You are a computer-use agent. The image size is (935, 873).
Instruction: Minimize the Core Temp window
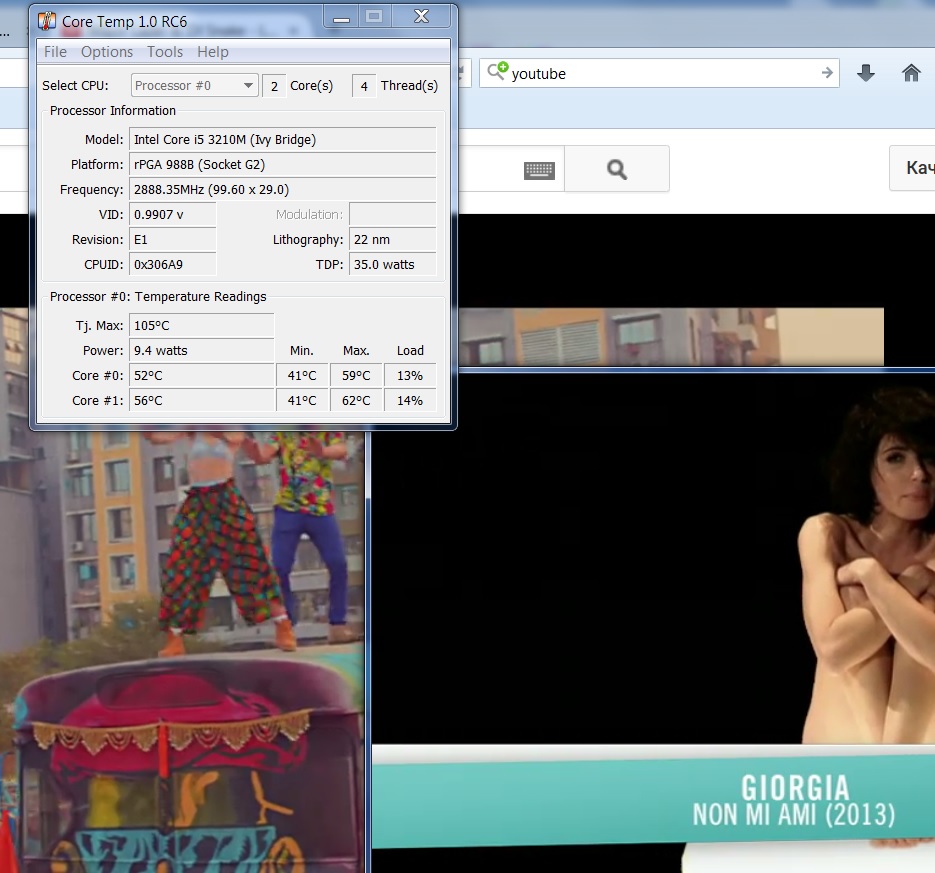coord(342,18)
